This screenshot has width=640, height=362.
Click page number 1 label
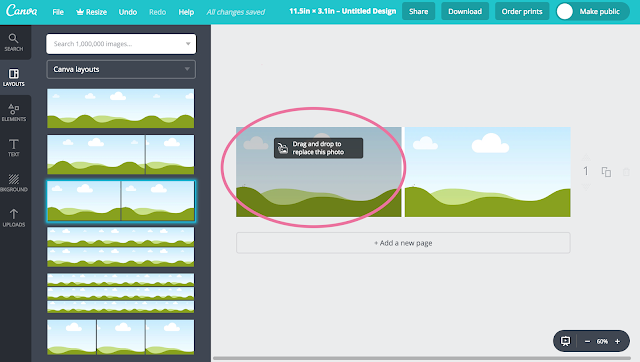point(586,171)
